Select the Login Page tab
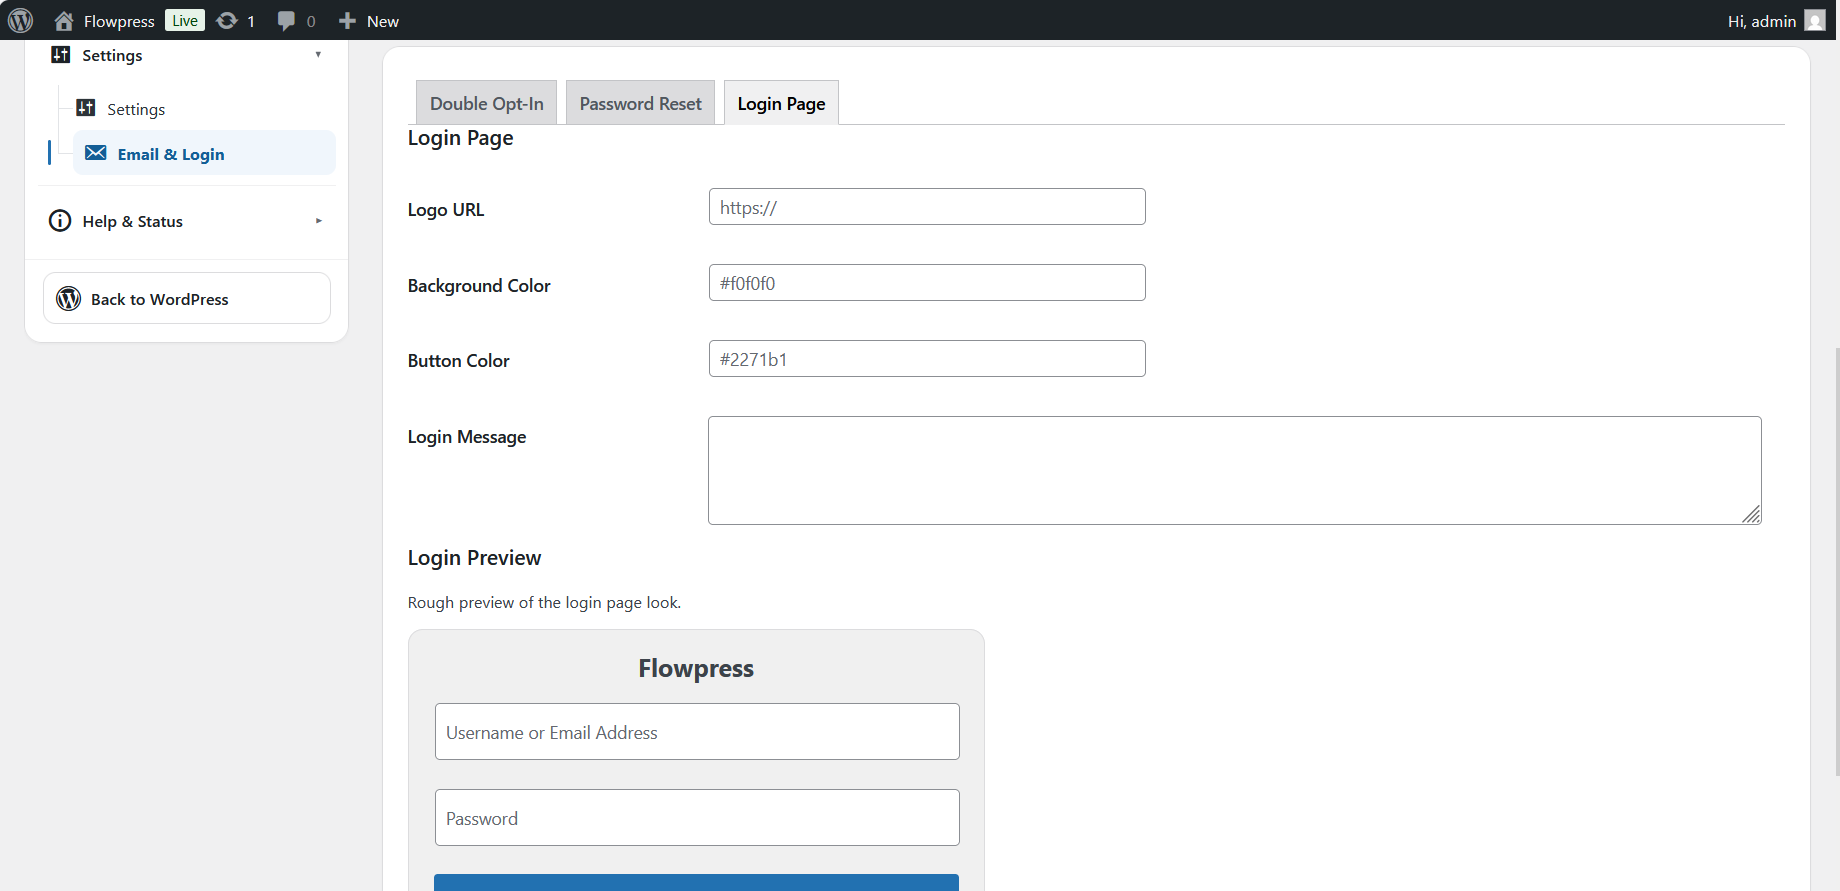This screenshot has width=1840, height=891. (781, 103)
